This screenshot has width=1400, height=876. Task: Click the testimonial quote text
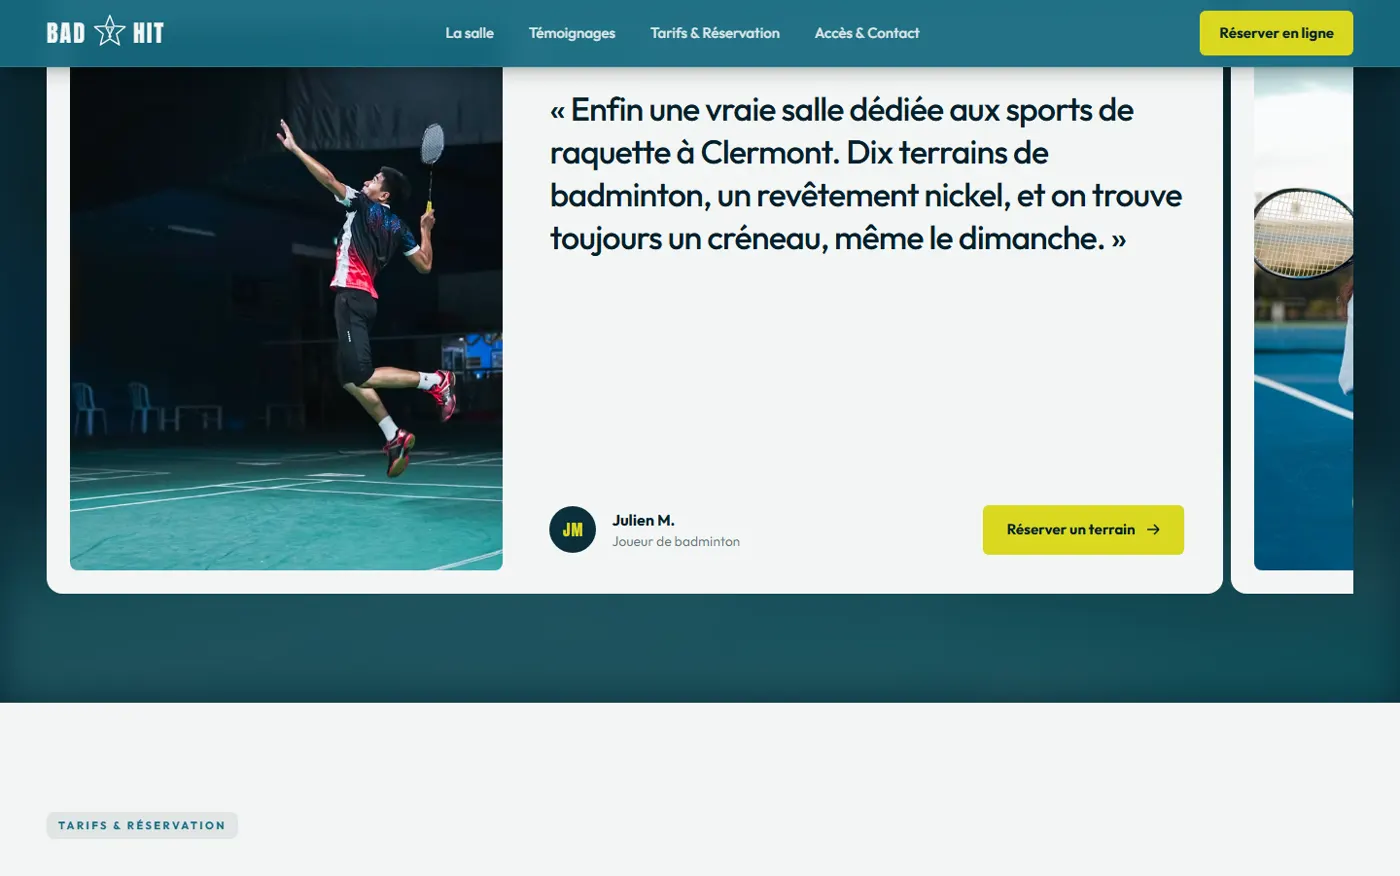866,174
